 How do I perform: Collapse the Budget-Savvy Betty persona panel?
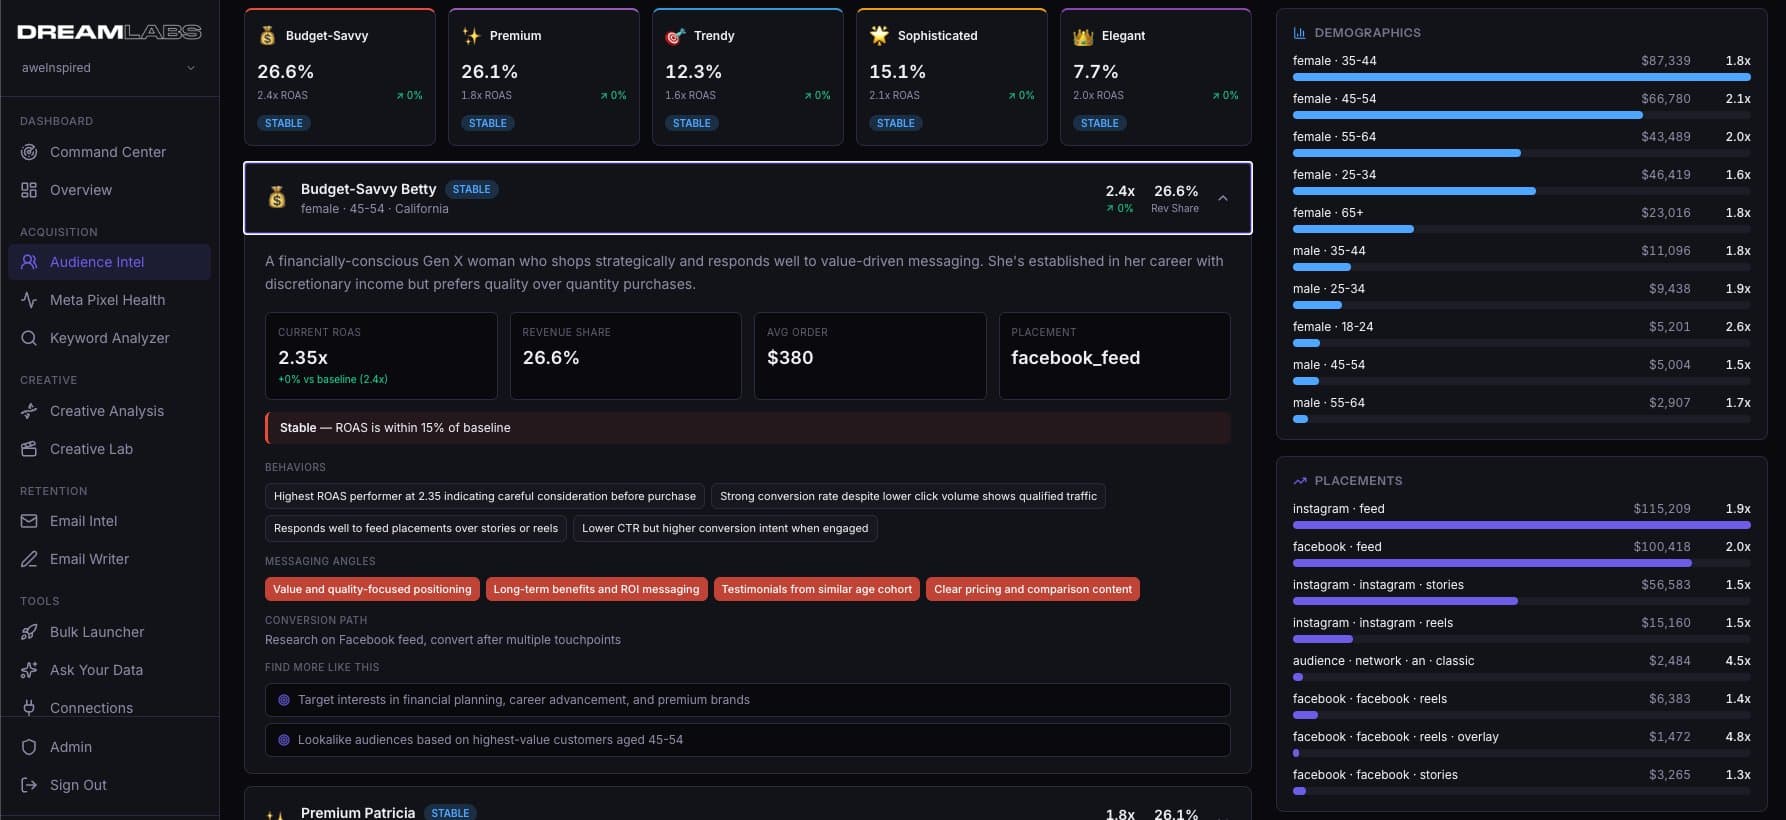[x=1222, y=198]
